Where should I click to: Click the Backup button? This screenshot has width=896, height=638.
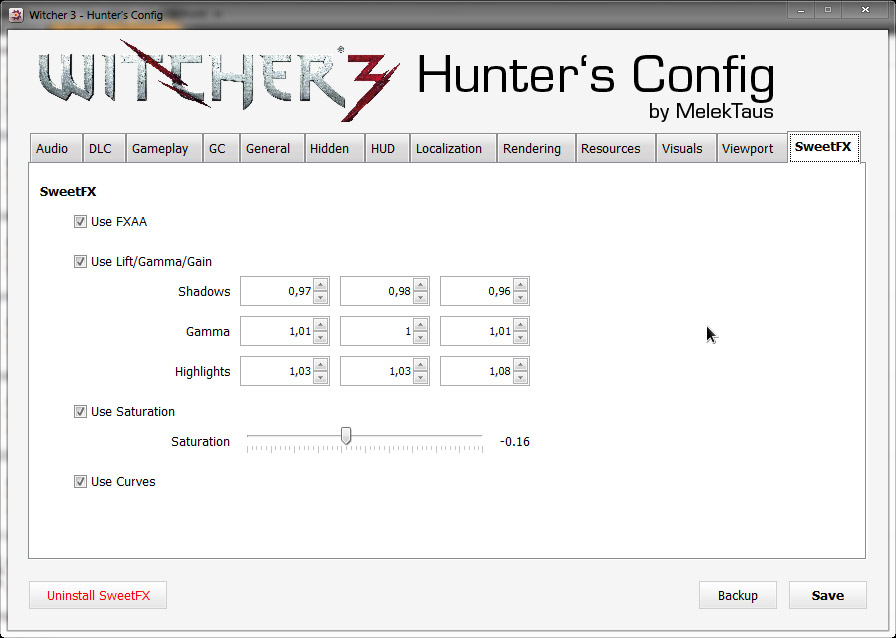pos(737,596)
